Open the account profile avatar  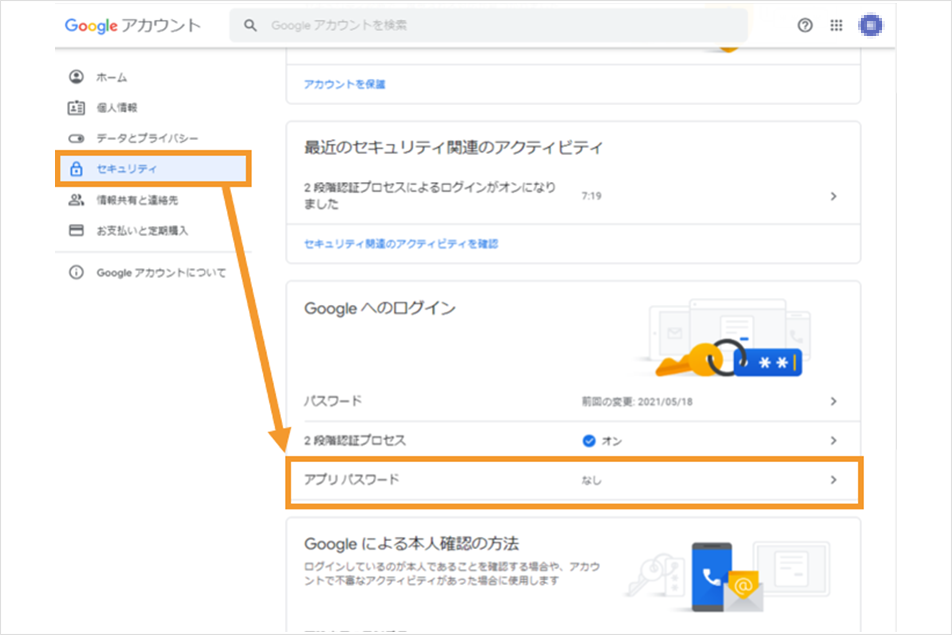[871, 25]
